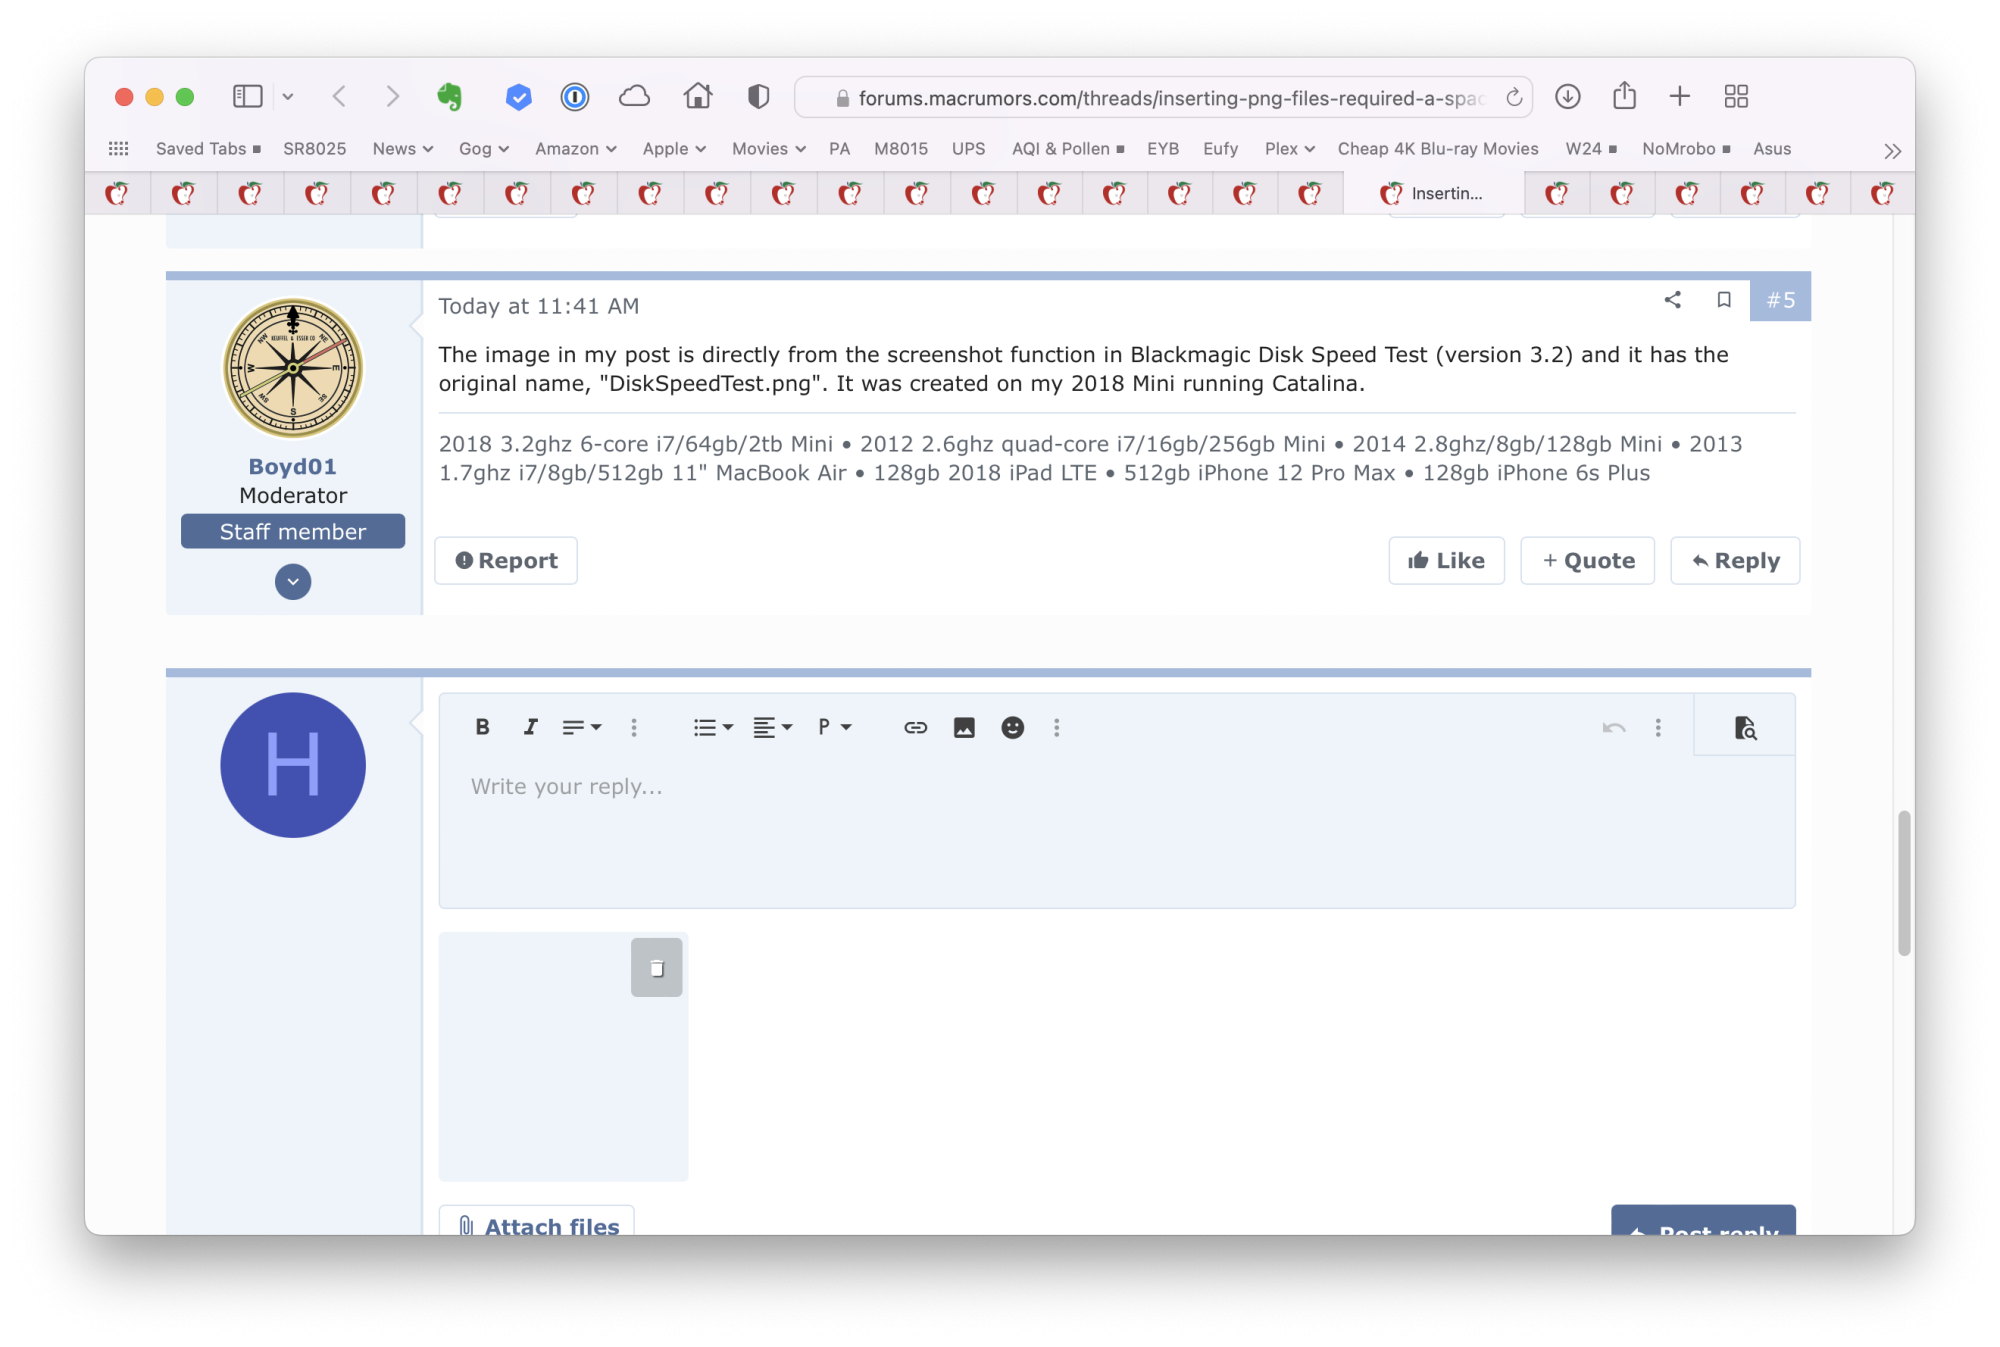Open Boyd01's profile link
This screenshot has height=1347, width=2000.
click(292, 466)
